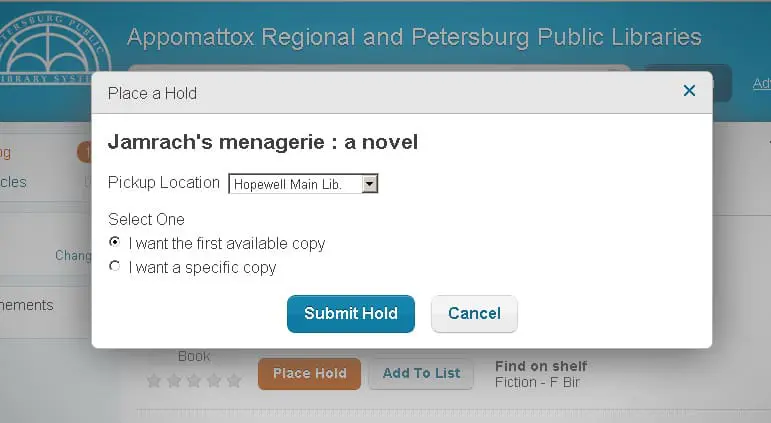Rate the book two stars
Viewport: 771px width, 423px height.
(x=174, y=380)
